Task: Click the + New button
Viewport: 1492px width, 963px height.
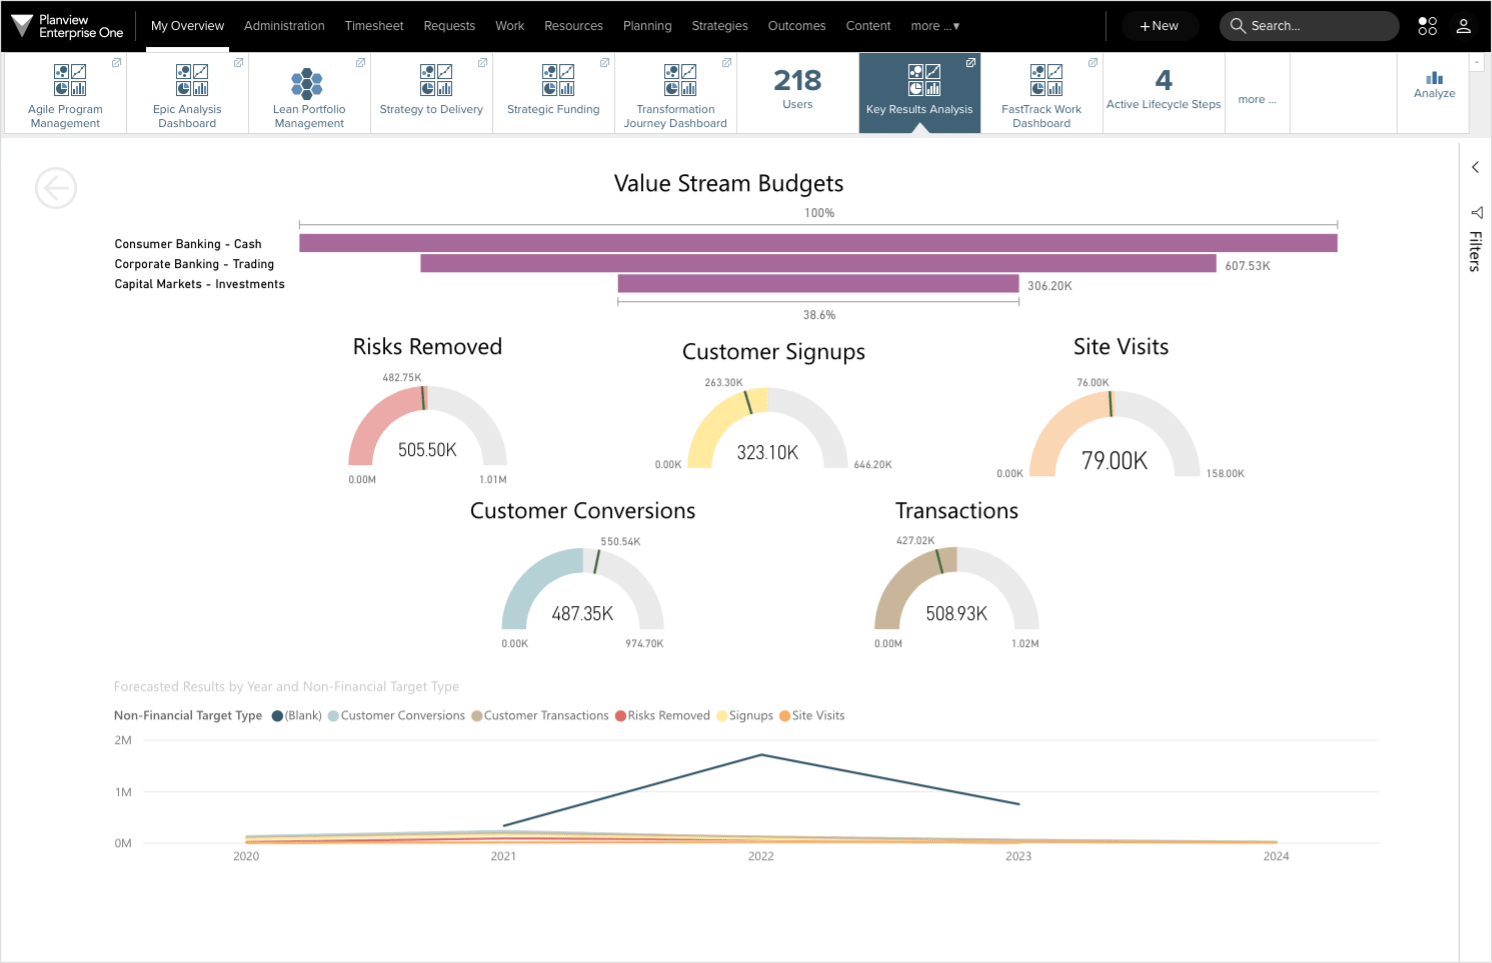Action: 1159,26
